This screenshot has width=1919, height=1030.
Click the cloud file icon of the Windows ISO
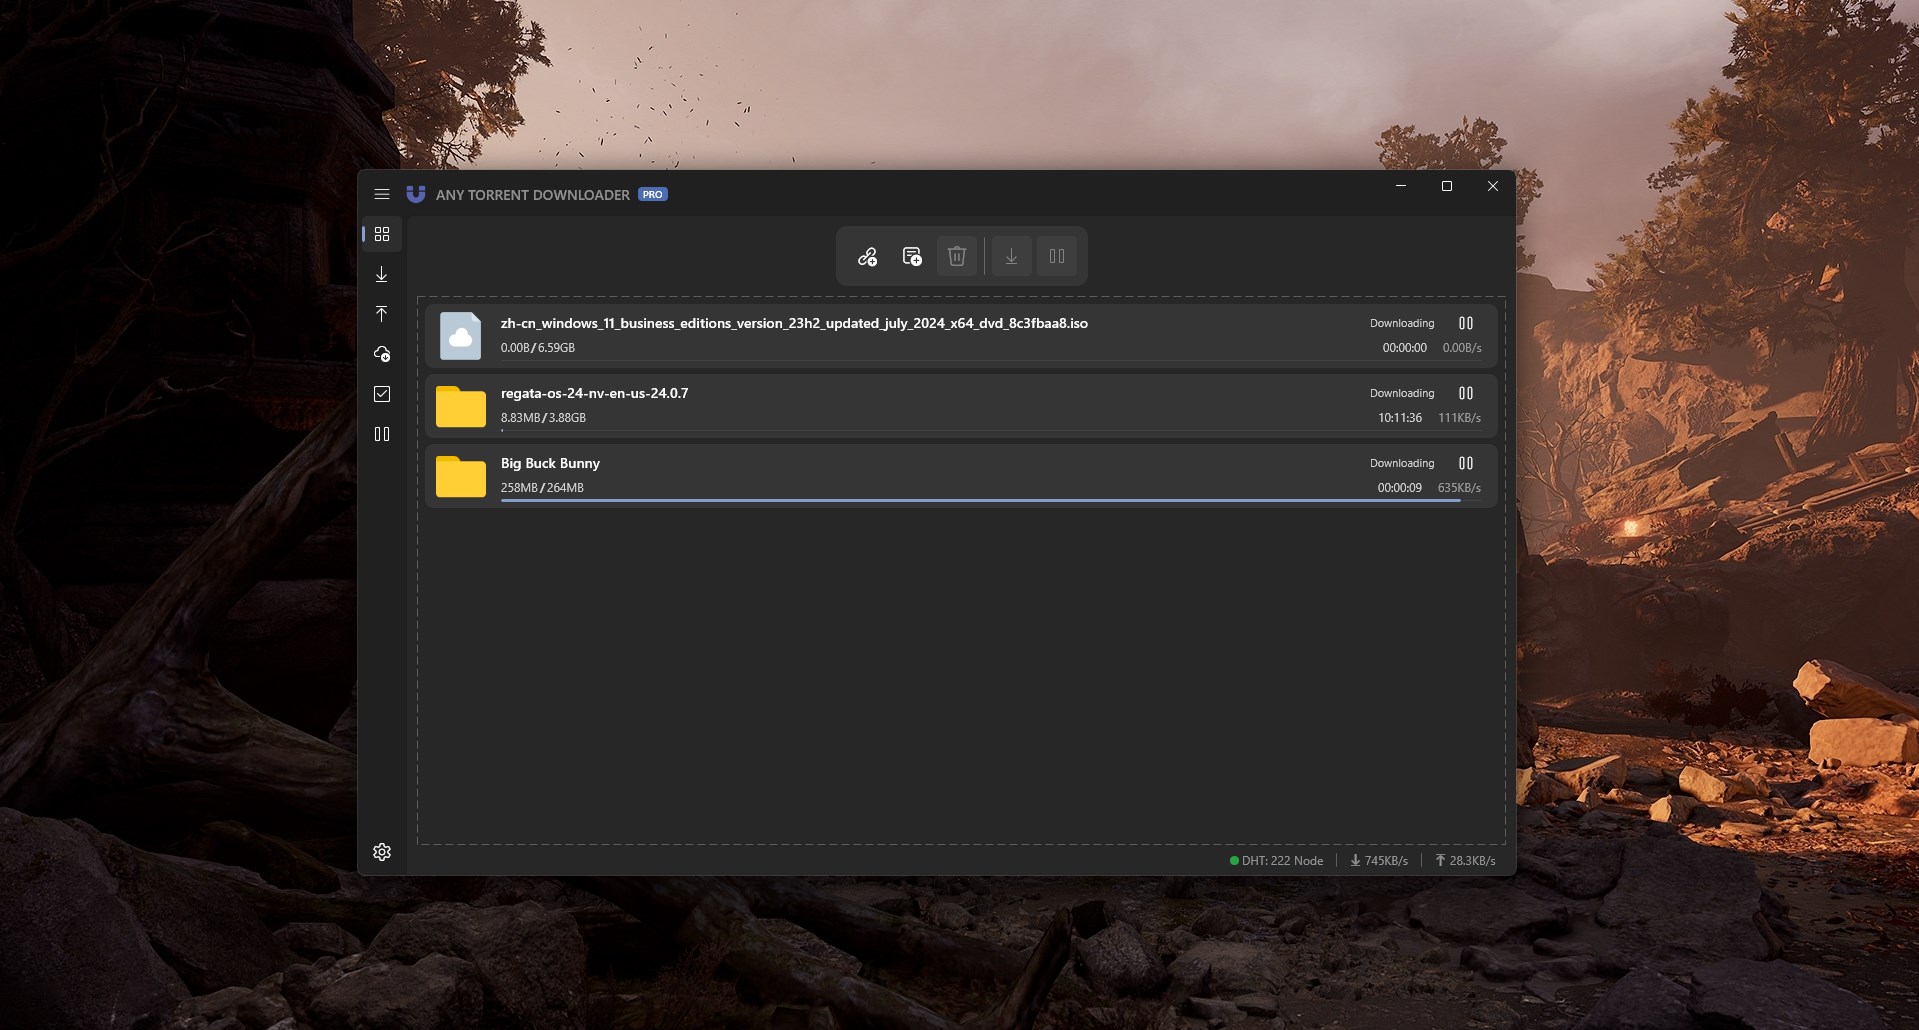point(461,336)
